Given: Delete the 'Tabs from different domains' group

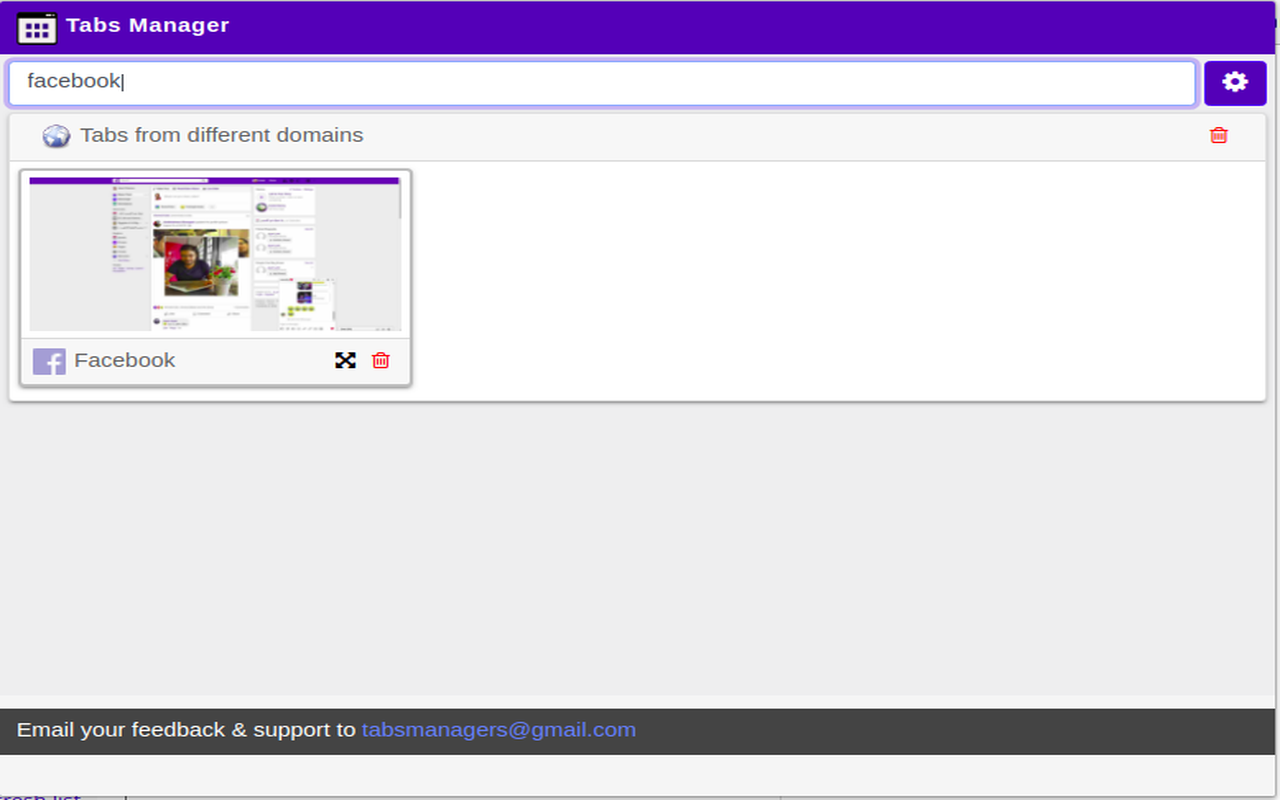Looking at the screenshot, I should [x=1218, y=135].
